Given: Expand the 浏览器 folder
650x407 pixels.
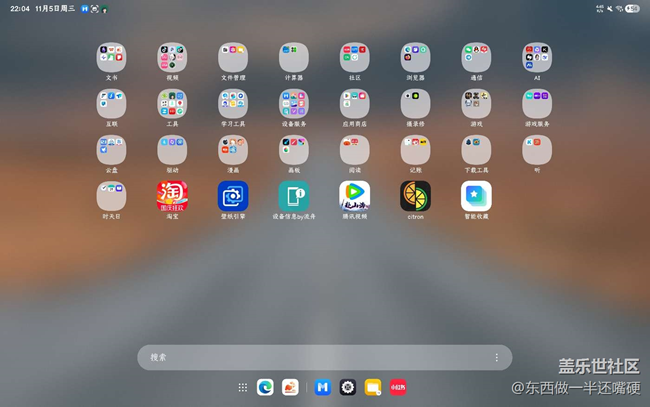Looking at the screenshot, I should (415, 57).
